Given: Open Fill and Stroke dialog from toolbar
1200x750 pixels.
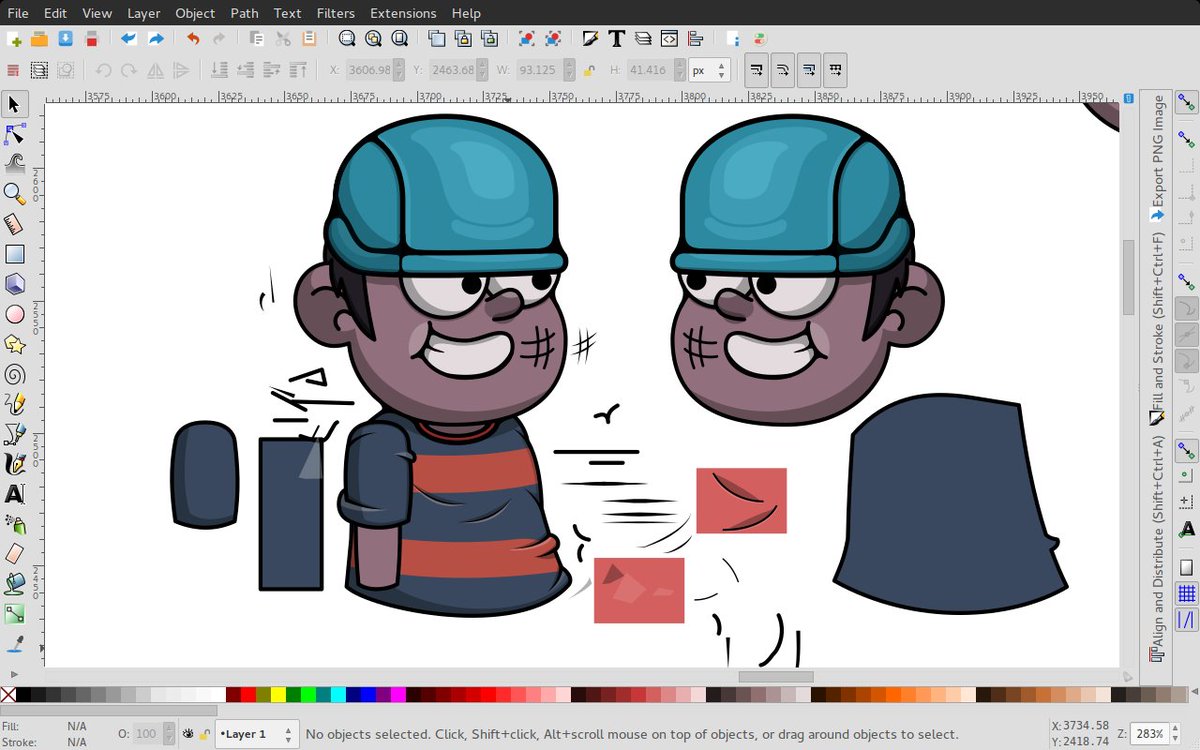Looking at the screenshot, I should 591,39.
